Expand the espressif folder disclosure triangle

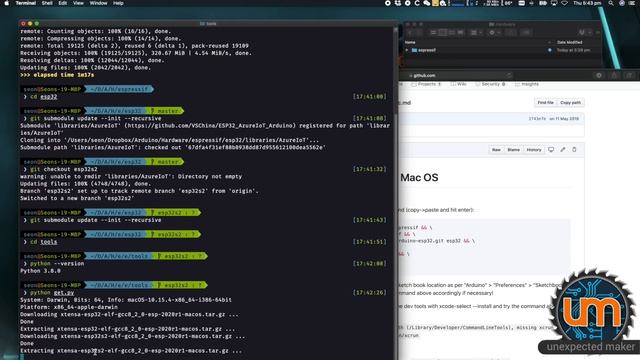(x=407, y=50)
